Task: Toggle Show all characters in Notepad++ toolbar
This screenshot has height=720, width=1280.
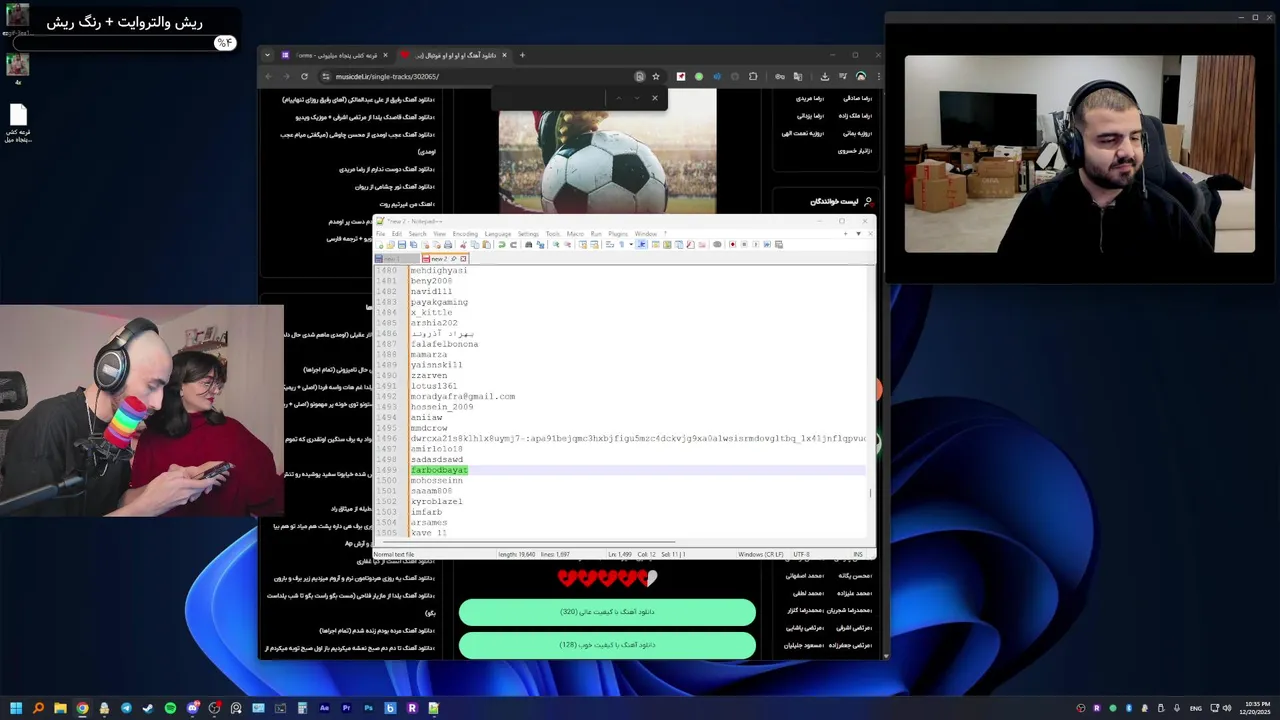Action: tap(622, 244)
